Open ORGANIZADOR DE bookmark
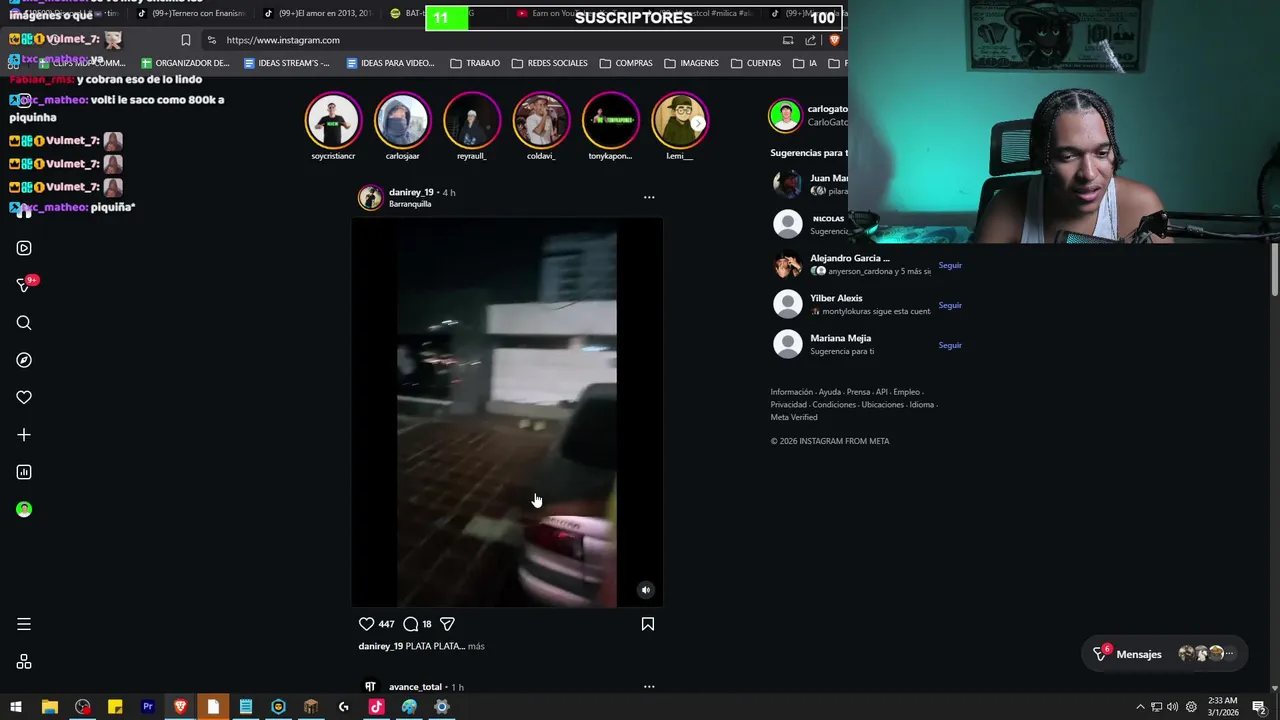Screen dimensions: 1280x720 [x=185, y=63]
